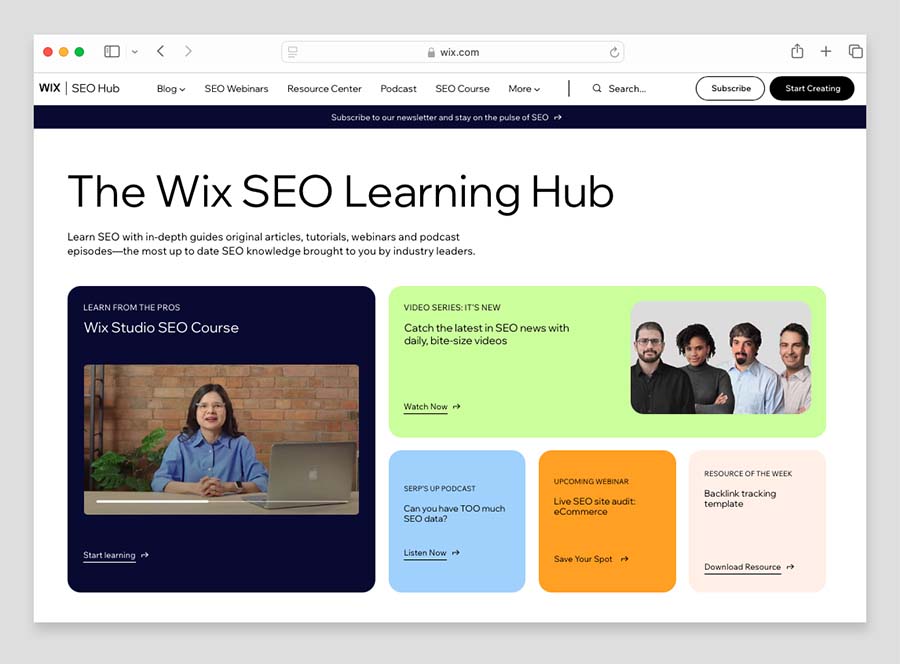Image resolution: width=900 pixels, height=664 pixels.
Task: Click the "SERP'S UP PODCAST" label
Action: tap(440, 488)
